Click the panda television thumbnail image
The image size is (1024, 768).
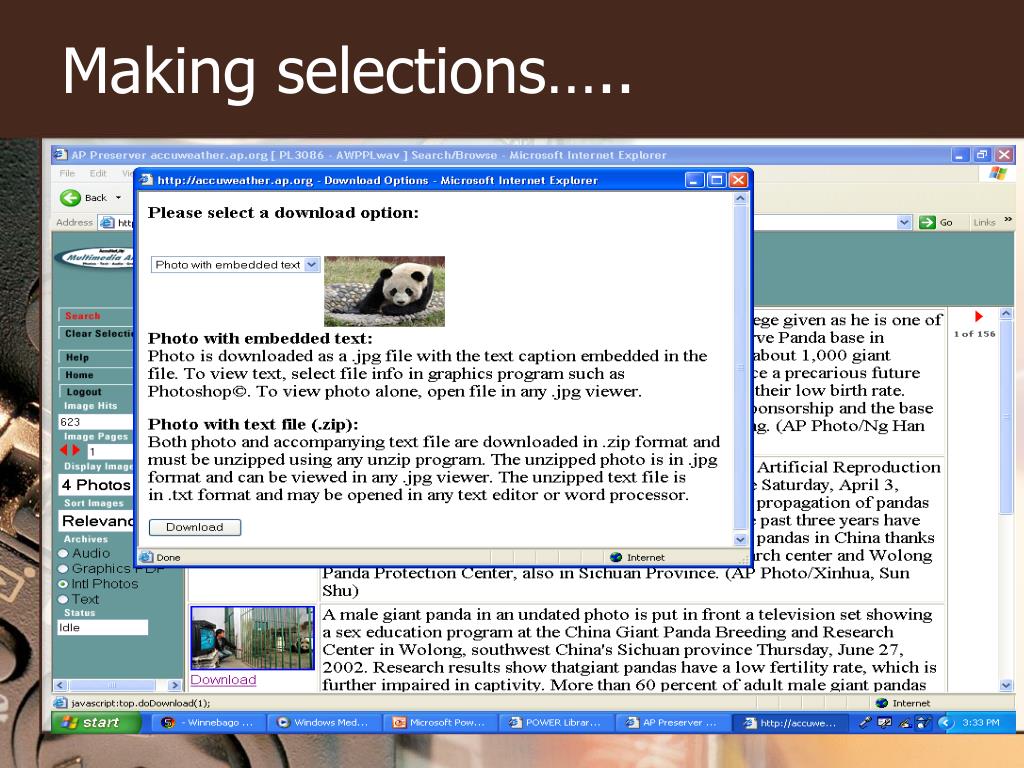[x=253, y=638]
